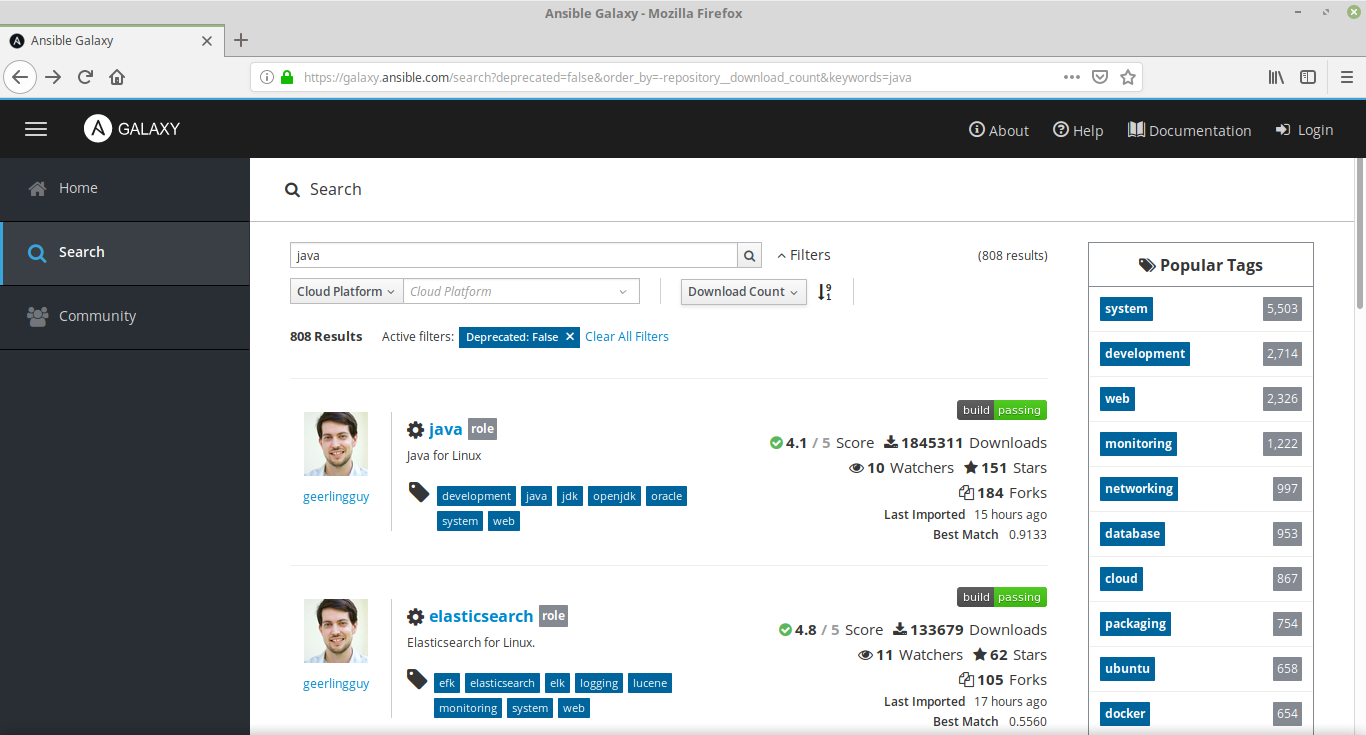Screen dimensions: 1366x735
Task: Close the Ansible Galaxy tab
Action: click(x=207, y=41)
